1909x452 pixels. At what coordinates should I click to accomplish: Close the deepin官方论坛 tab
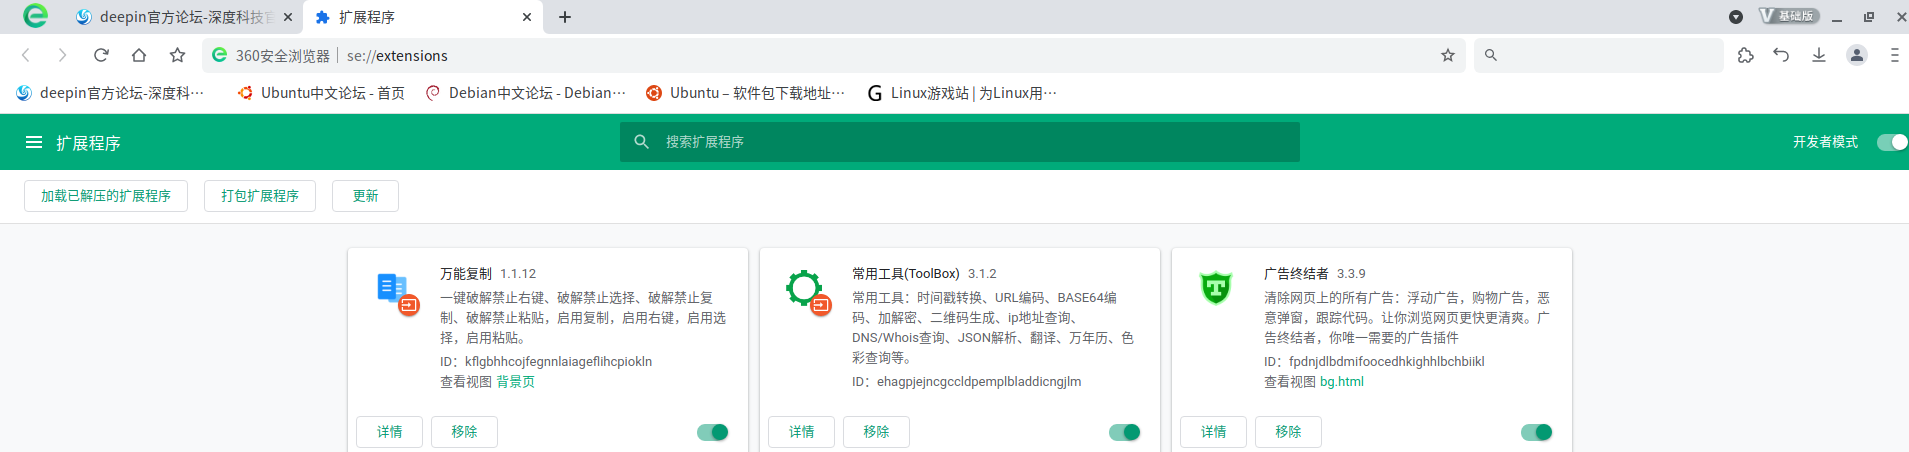(x=288, y=17)
